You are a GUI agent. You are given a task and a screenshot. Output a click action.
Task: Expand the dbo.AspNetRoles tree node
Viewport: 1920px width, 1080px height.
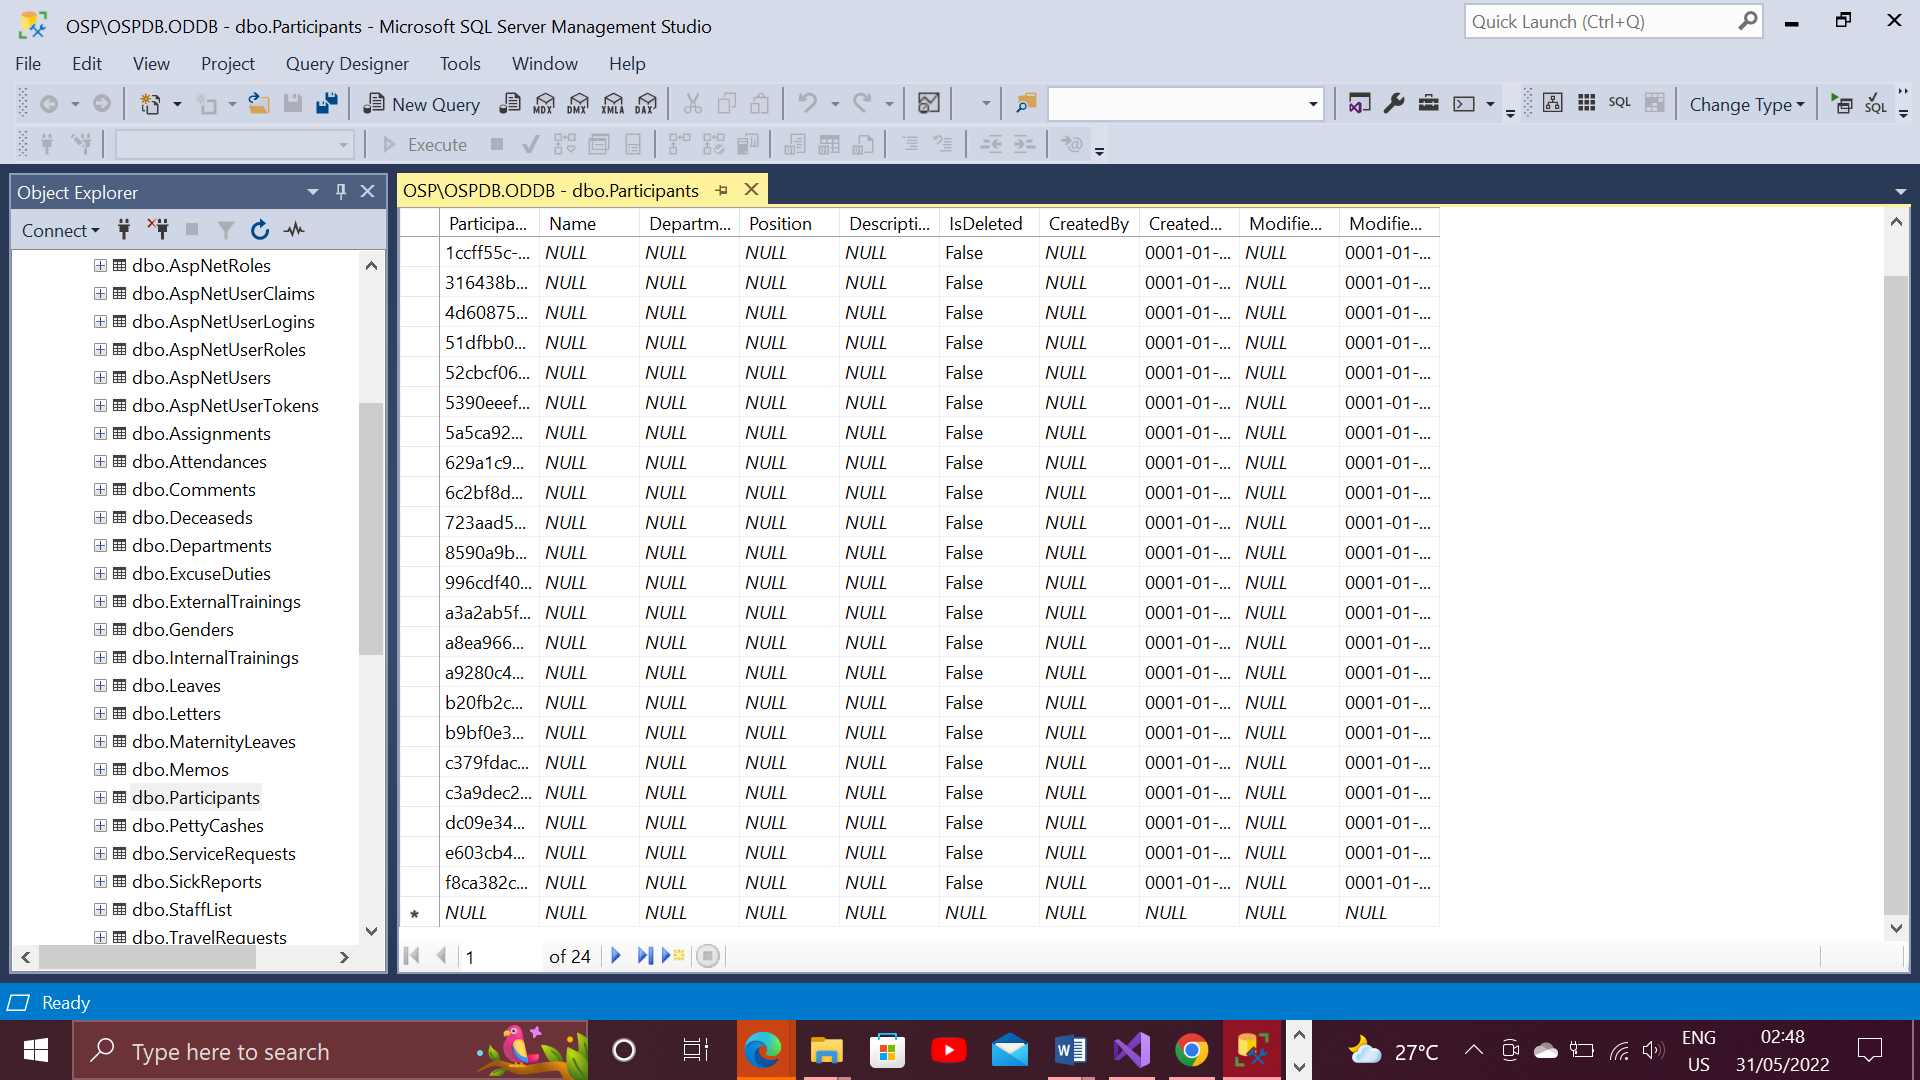pyautogui.click(x=100, y=265)
